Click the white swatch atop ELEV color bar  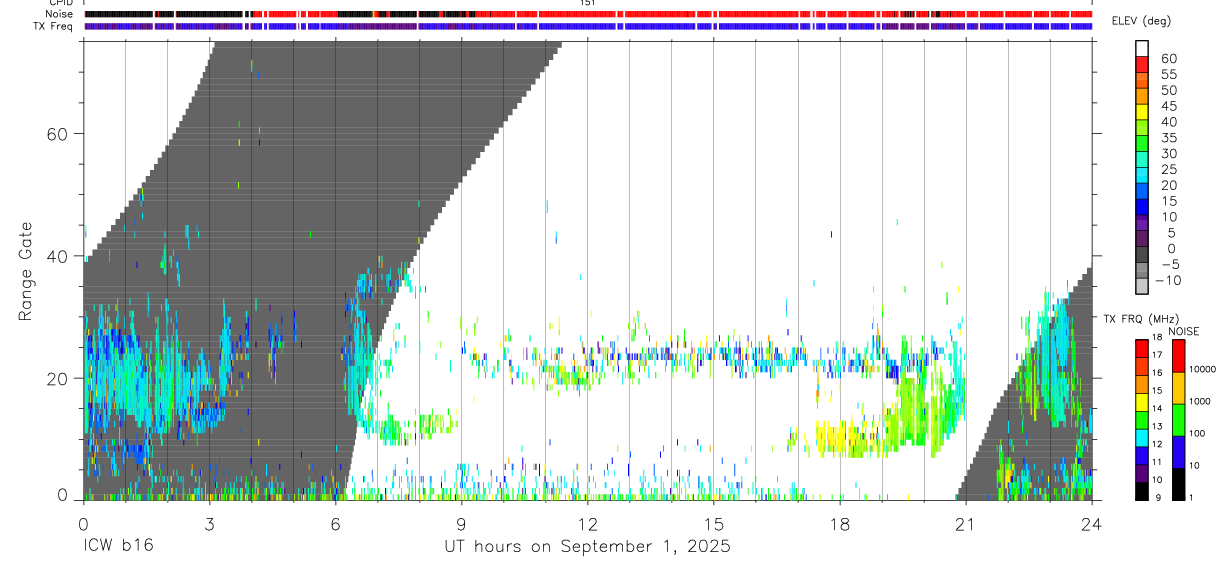tap(1142, 47)
